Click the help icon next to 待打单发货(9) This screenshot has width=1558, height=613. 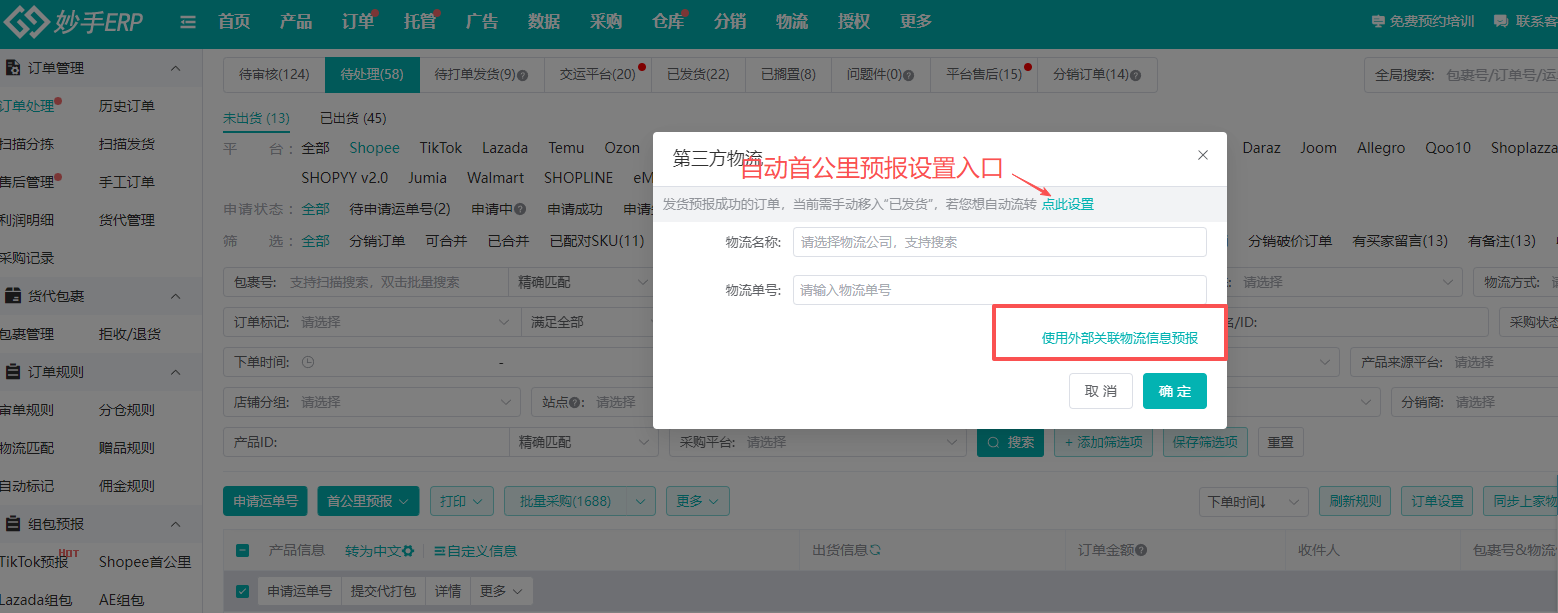pos(522,75)
